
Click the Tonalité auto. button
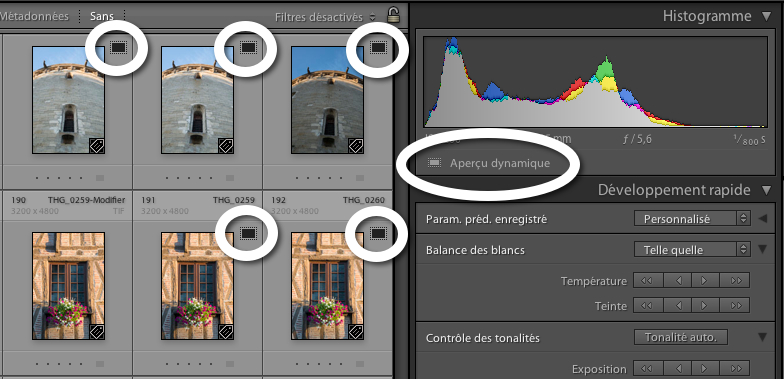(x=680, y=338)
